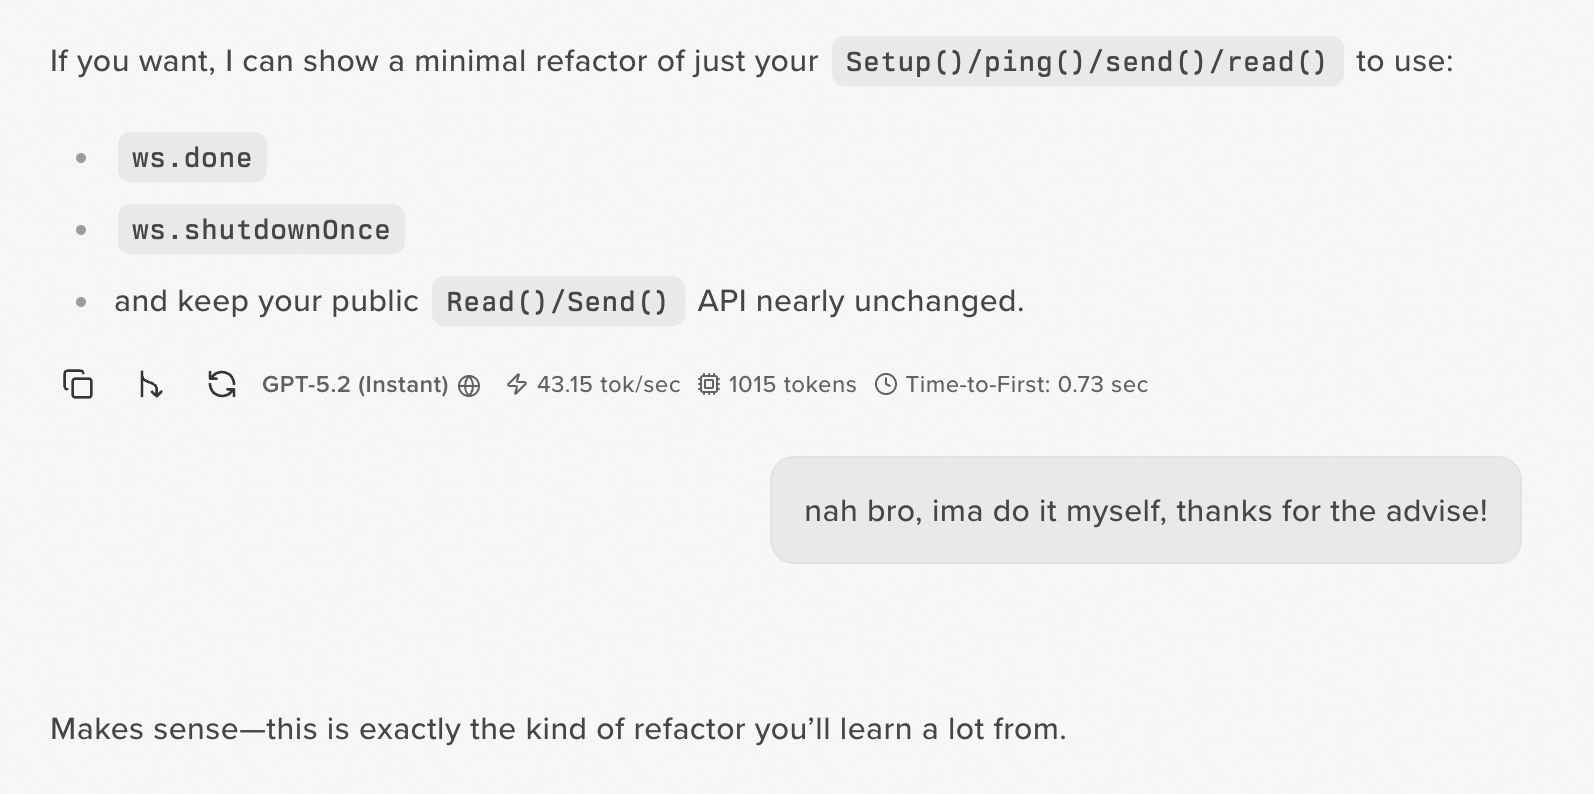Click the ws.done code snippet
Image resolution: width=1594 pixels, height=794 pixels.
click(x=192, y=157)
